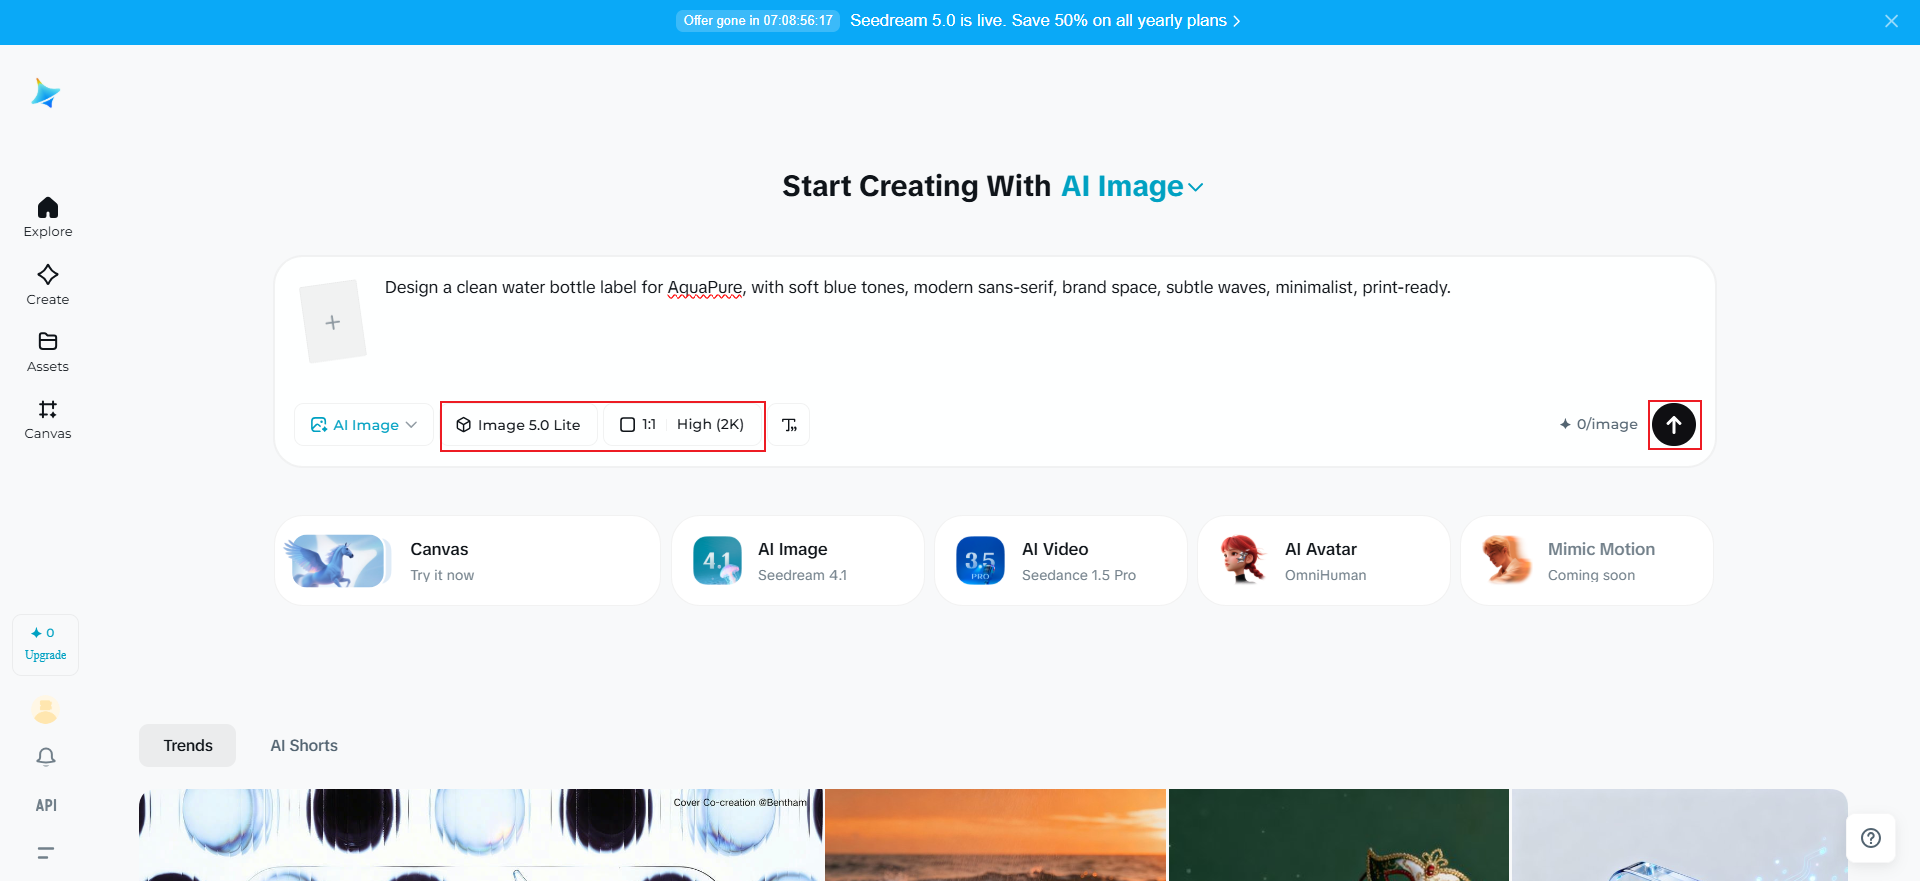Close the promotional banner
The image size is (1920, 881).
pos(1891,21)
